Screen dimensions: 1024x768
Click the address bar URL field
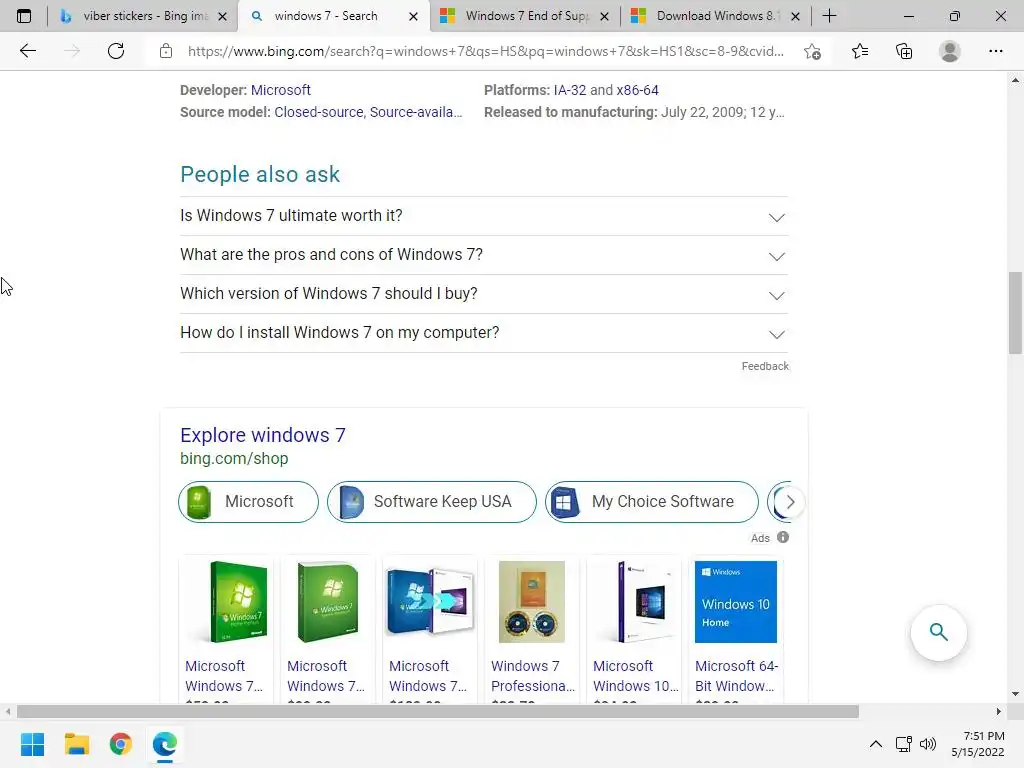click(x=486, y=52)
